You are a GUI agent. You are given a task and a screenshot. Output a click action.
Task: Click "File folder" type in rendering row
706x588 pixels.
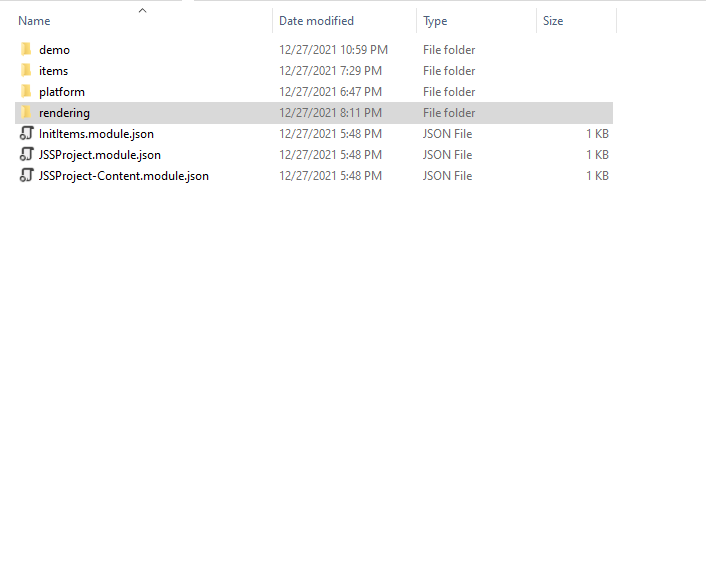click(x=449, y=113)
